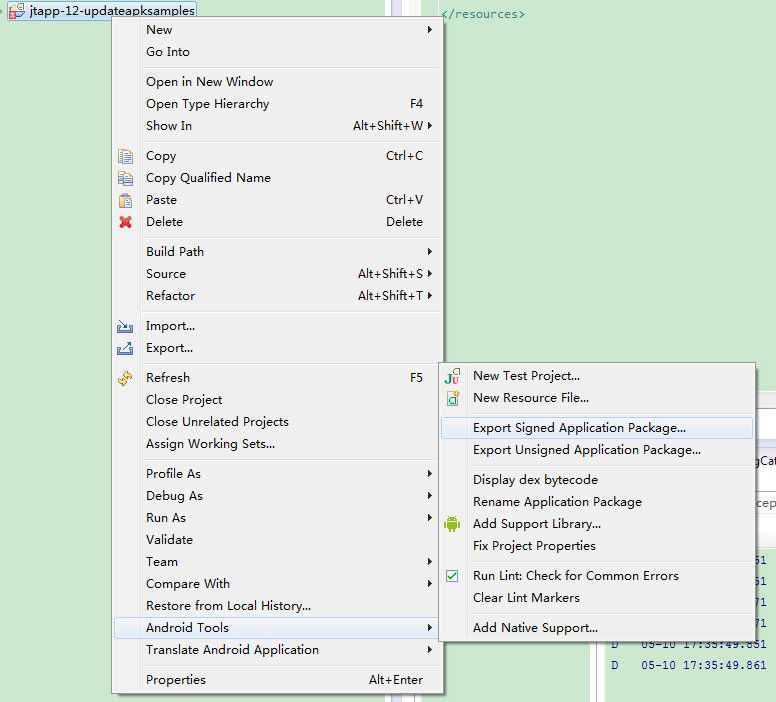Expand the Compare With submenu arrow

point(430,584)
